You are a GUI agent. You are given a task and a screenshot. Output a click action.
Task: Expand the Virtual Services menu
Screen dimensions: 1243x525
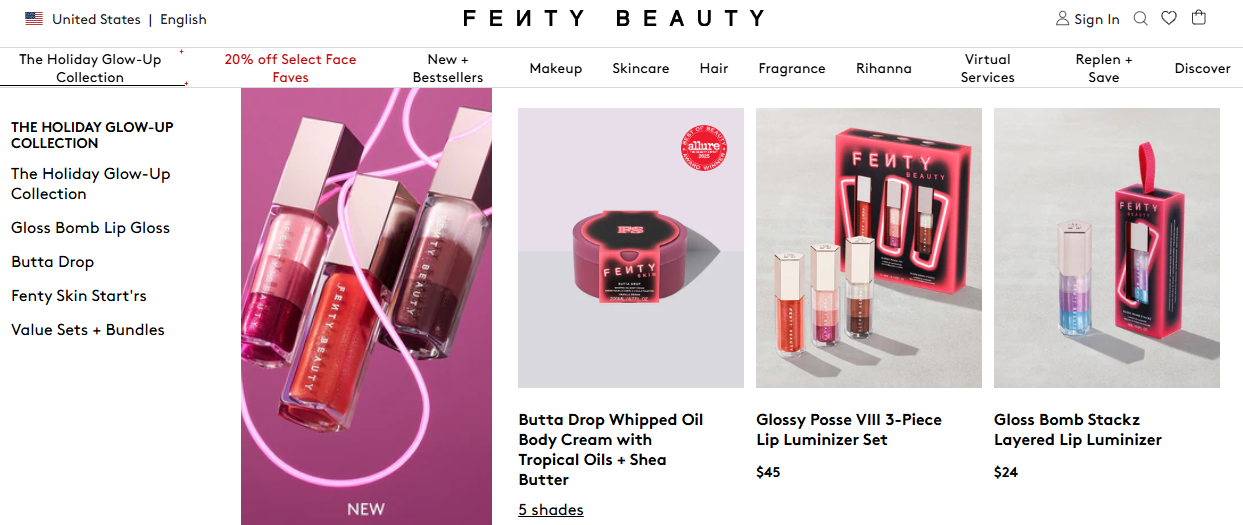(987, 68)
